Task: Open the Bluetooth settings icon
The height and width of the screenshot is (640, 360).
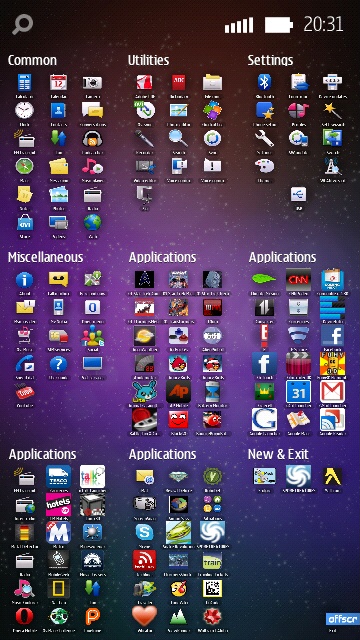Action: coord(264,82)
